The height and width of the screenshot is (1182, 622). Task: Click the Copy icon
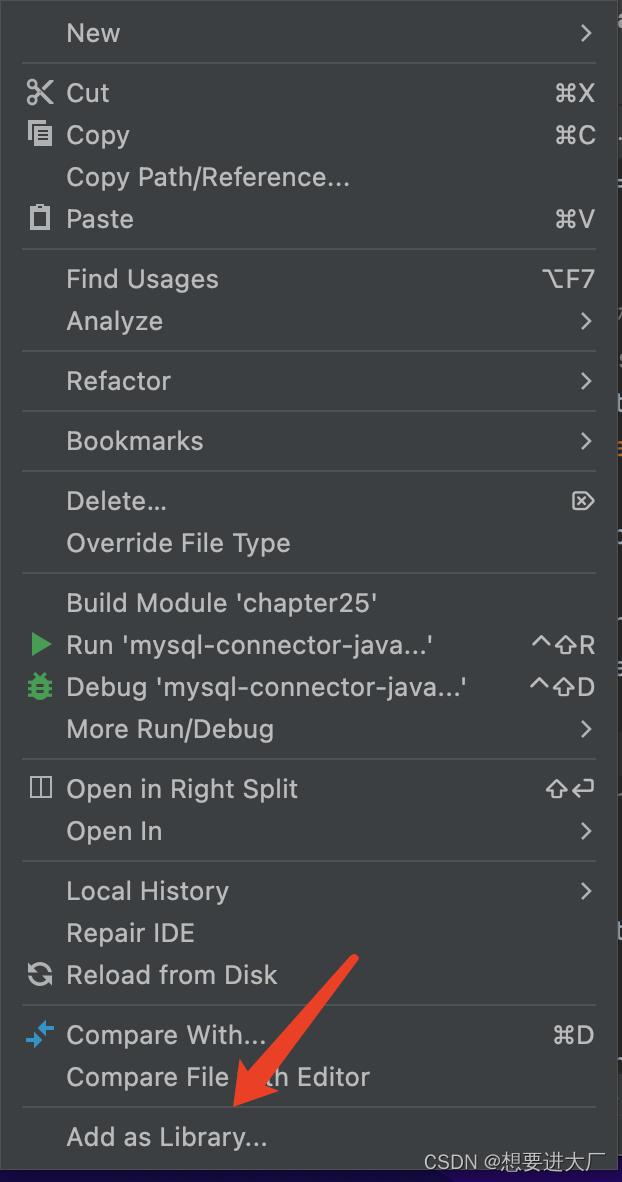pos(40,134)
